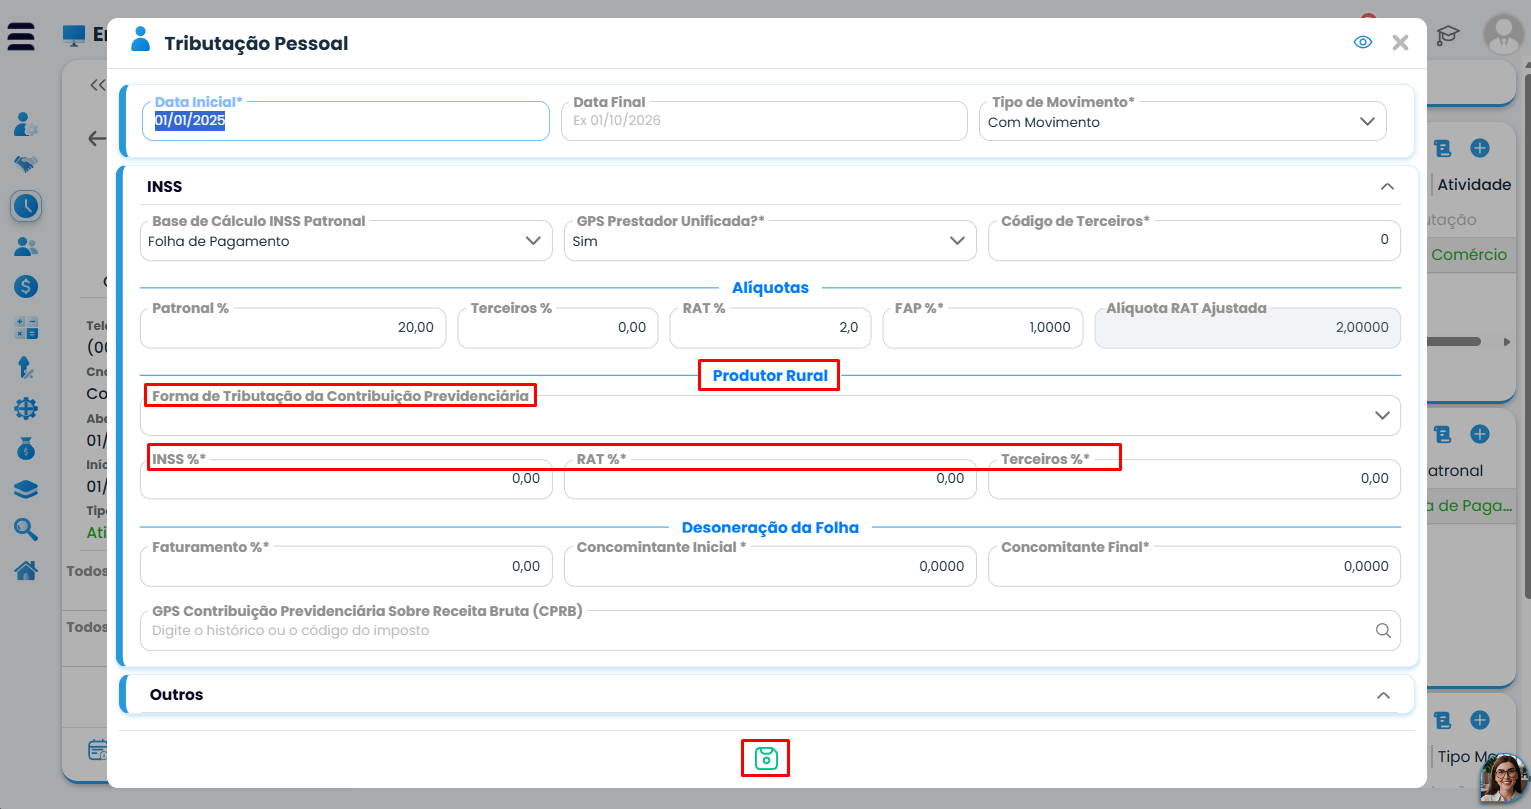Open the money bag sidebar icon

(x=26, y=449)
